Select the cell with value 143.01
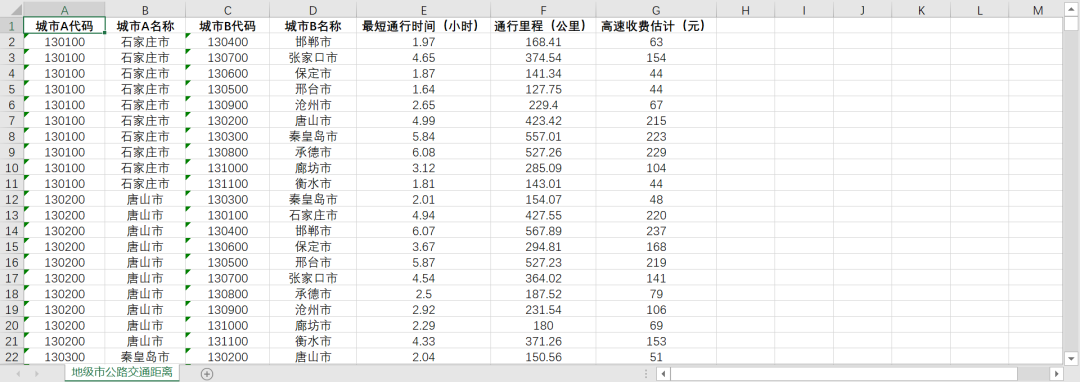 [x=543, y=184]
